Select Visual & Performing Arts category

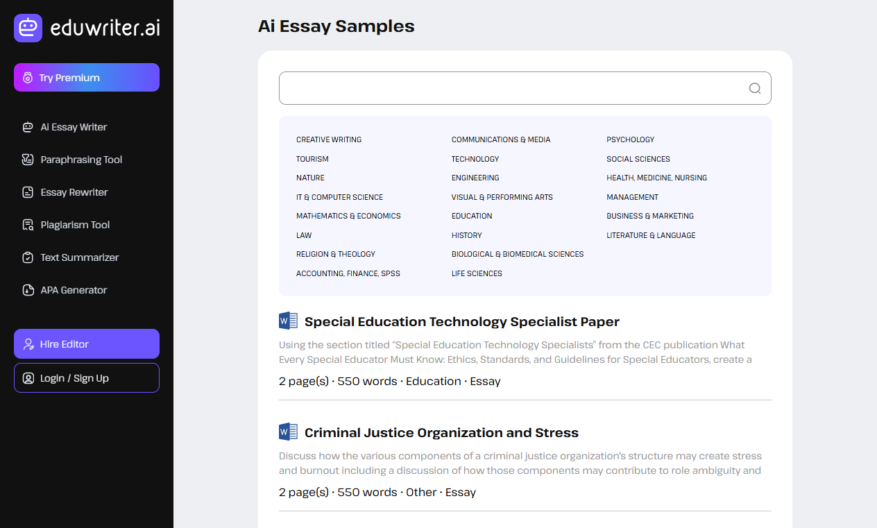[502, 197]
